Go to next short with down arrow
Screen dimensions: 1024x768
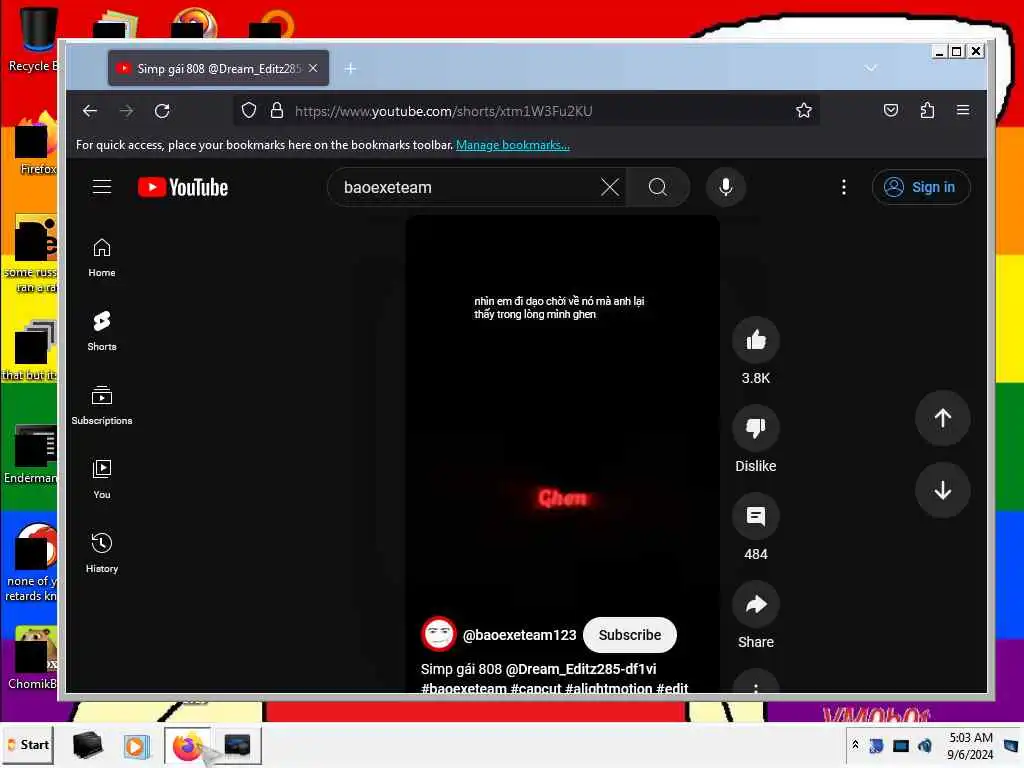[x=942, y=490]
